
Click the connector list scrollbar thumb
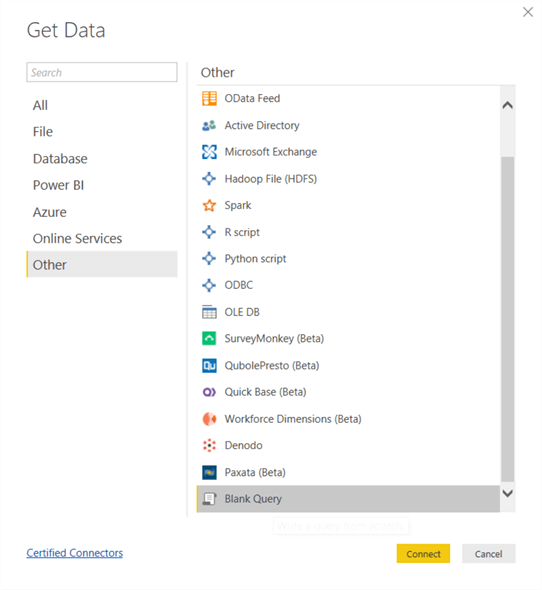click(508, 319)
